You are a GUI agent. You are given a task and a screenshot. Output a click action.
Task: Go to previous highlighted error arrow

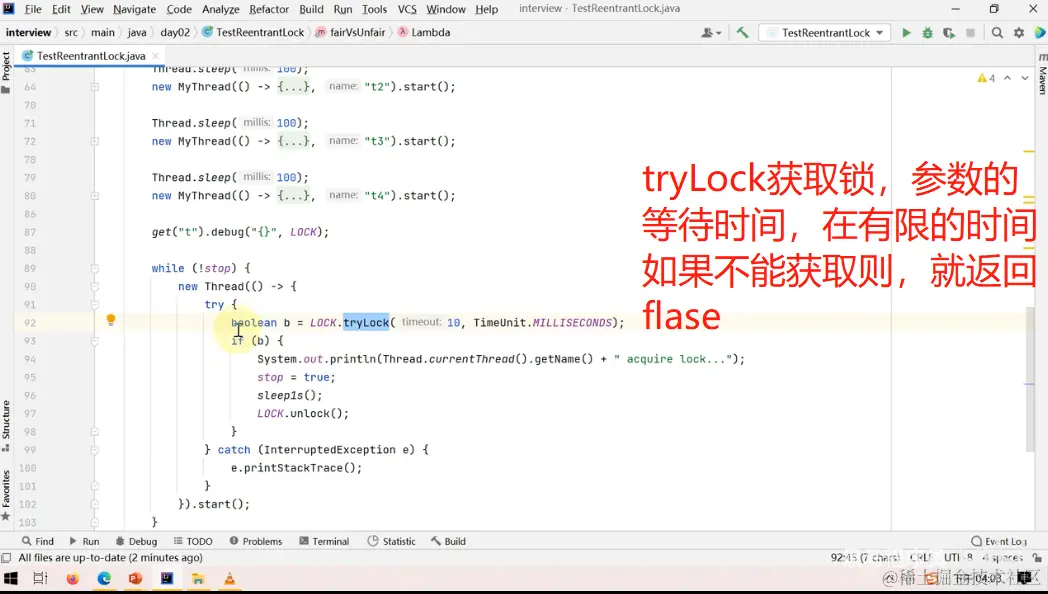[1008, 78]
